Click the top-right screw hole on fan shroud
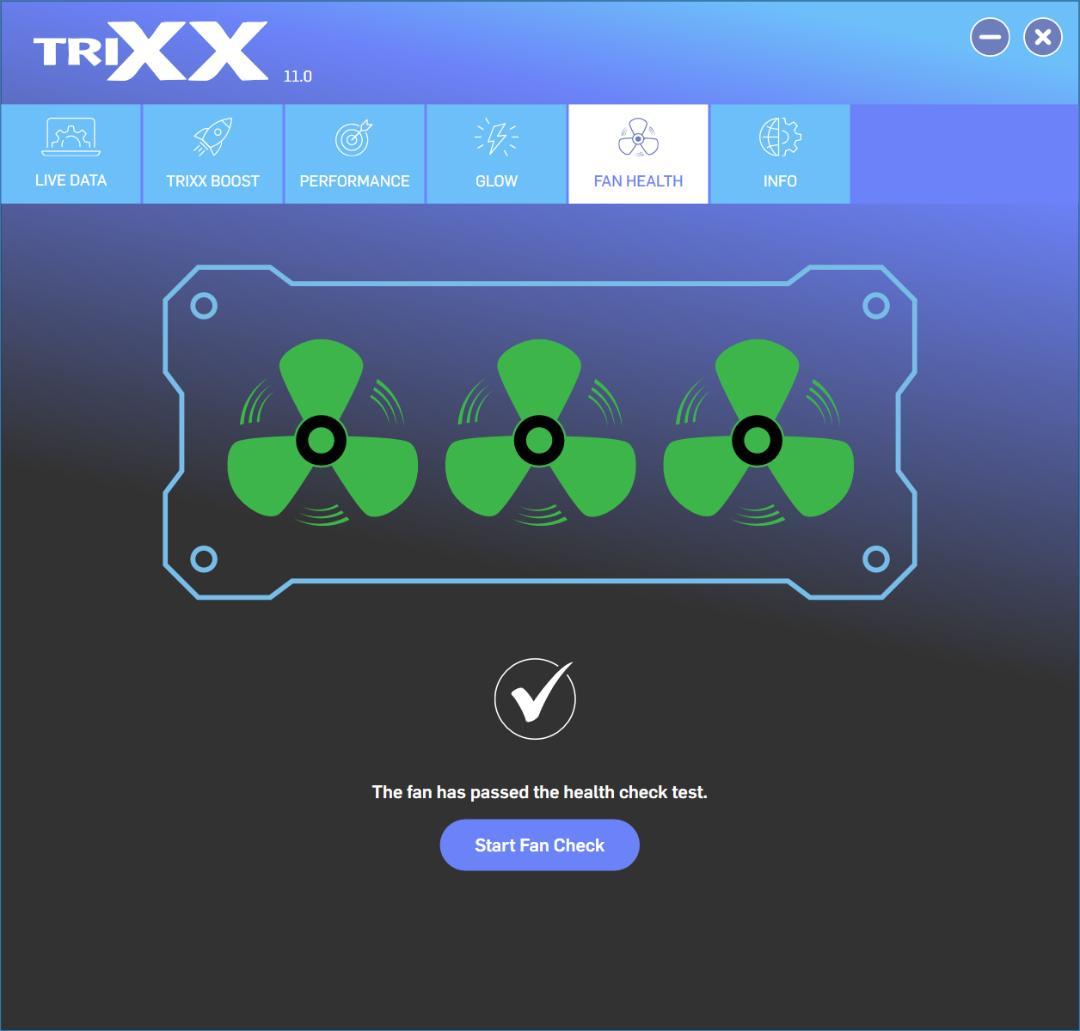1080x1031 pixels. click(x=876, y=306)
